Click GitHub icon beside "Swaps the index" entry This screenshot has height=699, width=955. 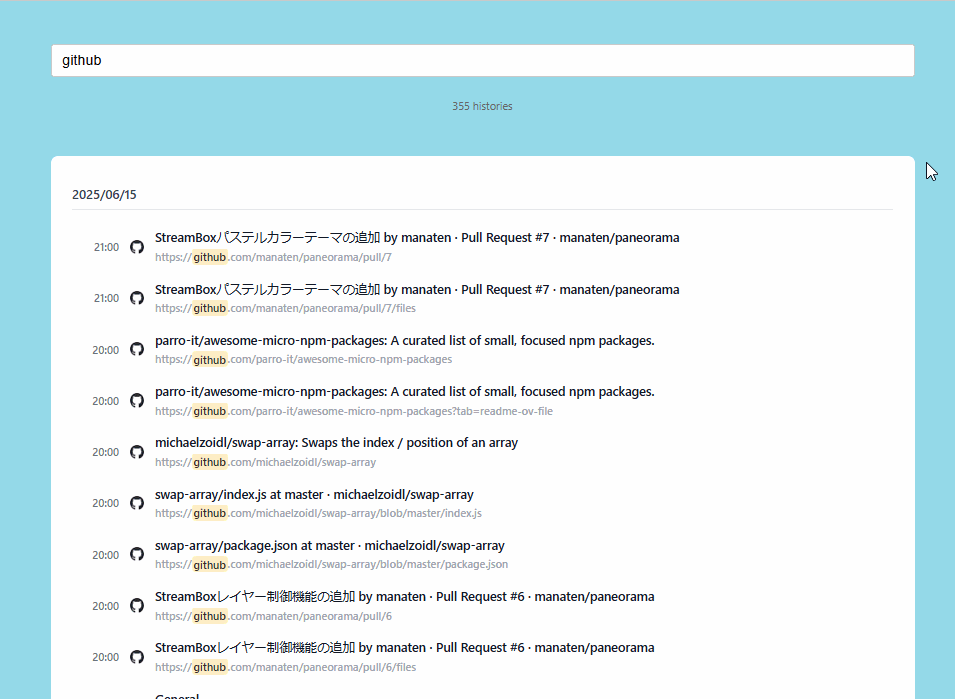click(137, 452)
